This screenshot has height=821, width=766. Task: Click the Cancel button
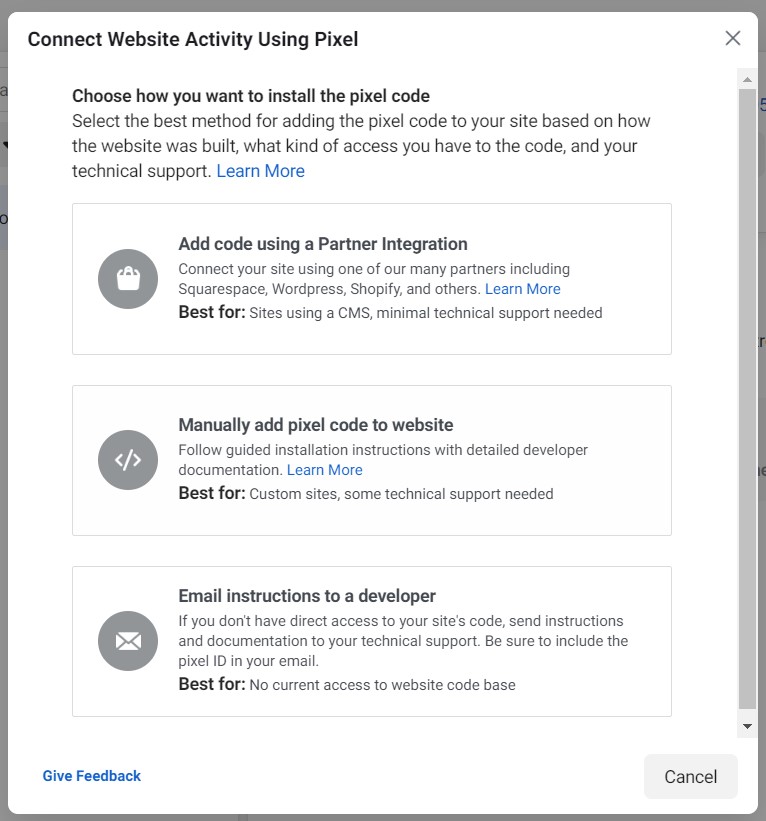click(x=691, y=776)
